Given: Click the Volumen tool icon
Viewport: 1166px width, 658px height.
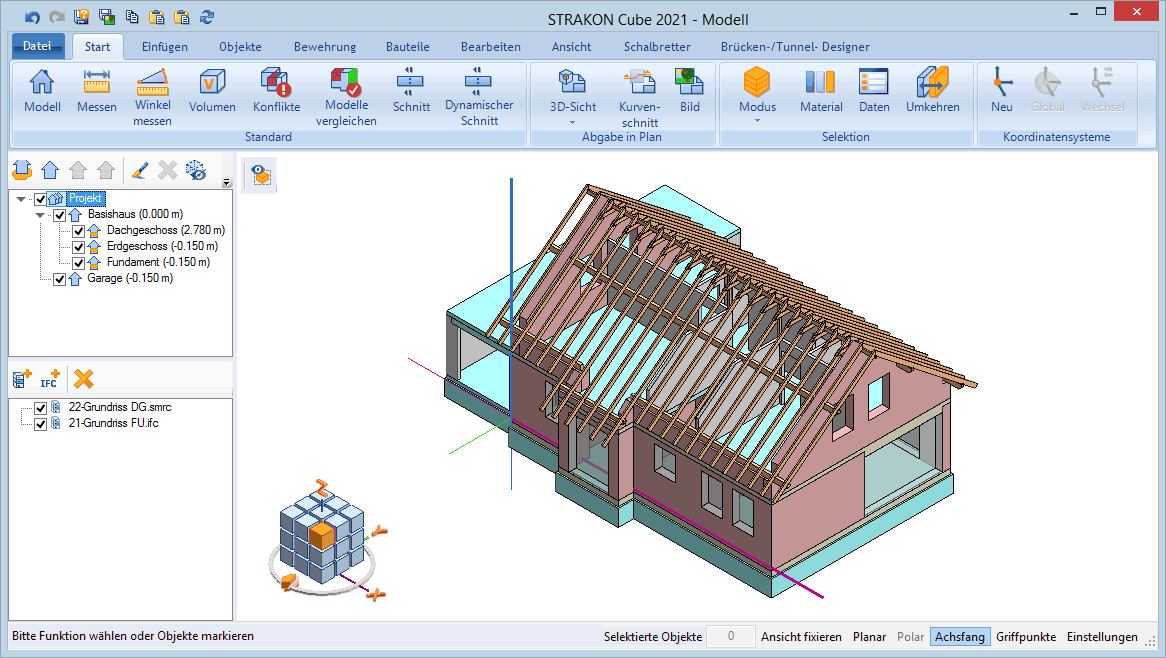Looking at the screenshot, I should point(212,91).
